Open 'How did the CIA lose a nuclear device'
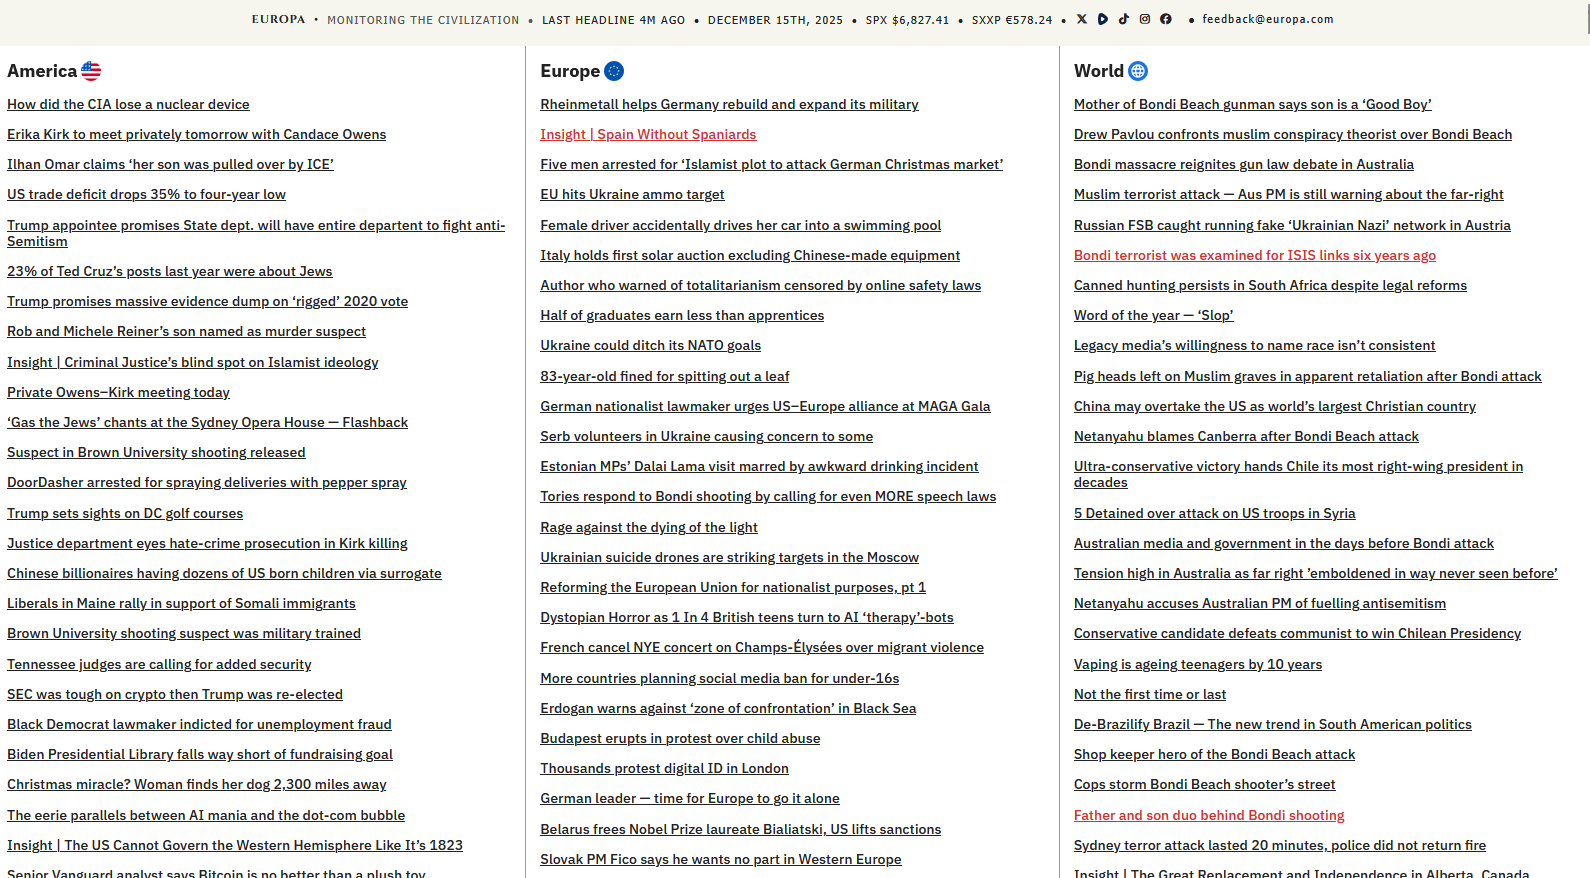Viewport: 1590px width, 878px height. pos(128,104)
